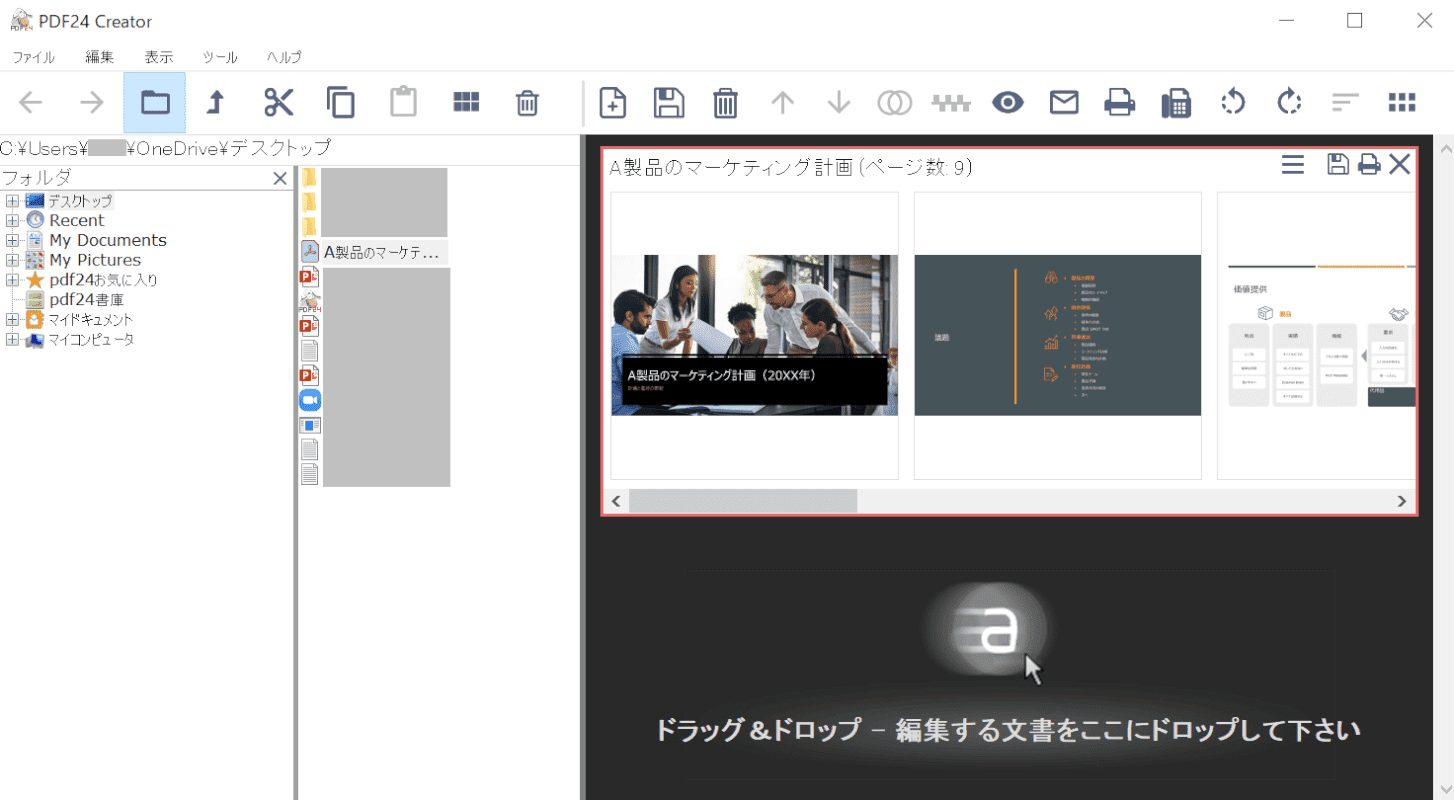
Task: Print with the main toolbar printer icon
Action: tap(1120, 102)
